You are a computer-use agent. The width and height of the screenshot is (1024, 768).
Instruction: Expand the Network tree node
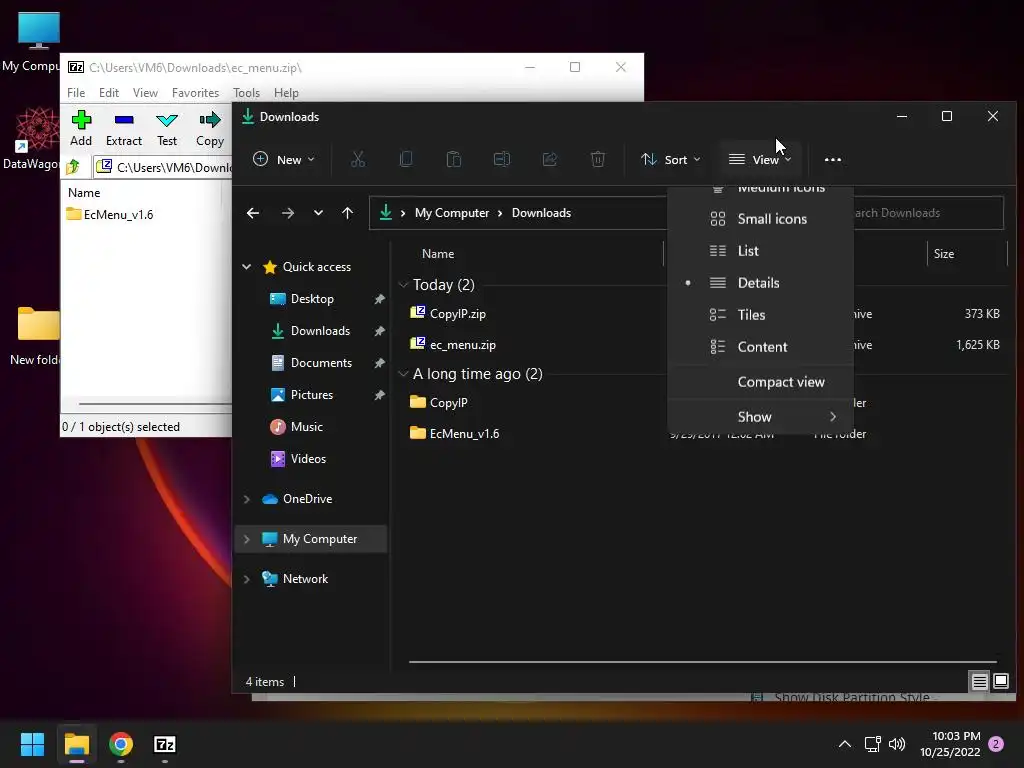click(247, 579)
